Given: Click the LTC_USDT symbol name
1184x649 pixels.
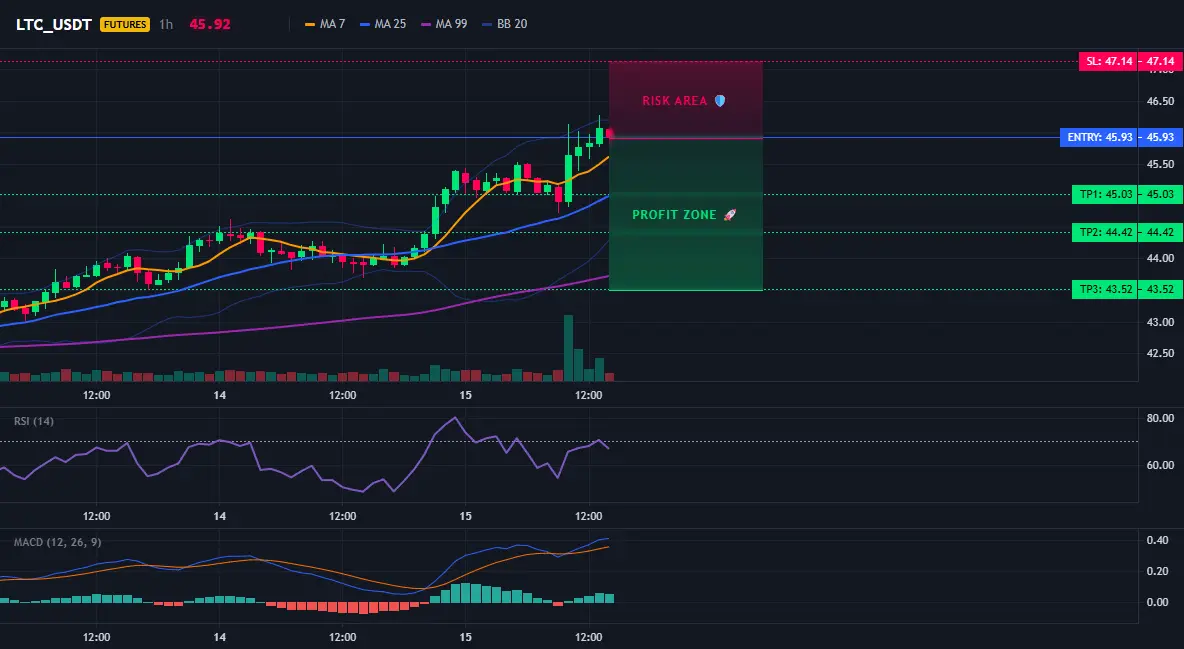Looking at the screenshot, I should coord(54,24).
